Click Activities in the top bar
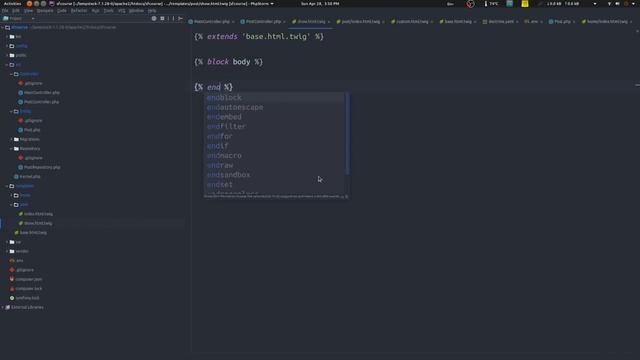Viewport: 640px width, 360px height. pyautogui.click(x=12, y=4)
